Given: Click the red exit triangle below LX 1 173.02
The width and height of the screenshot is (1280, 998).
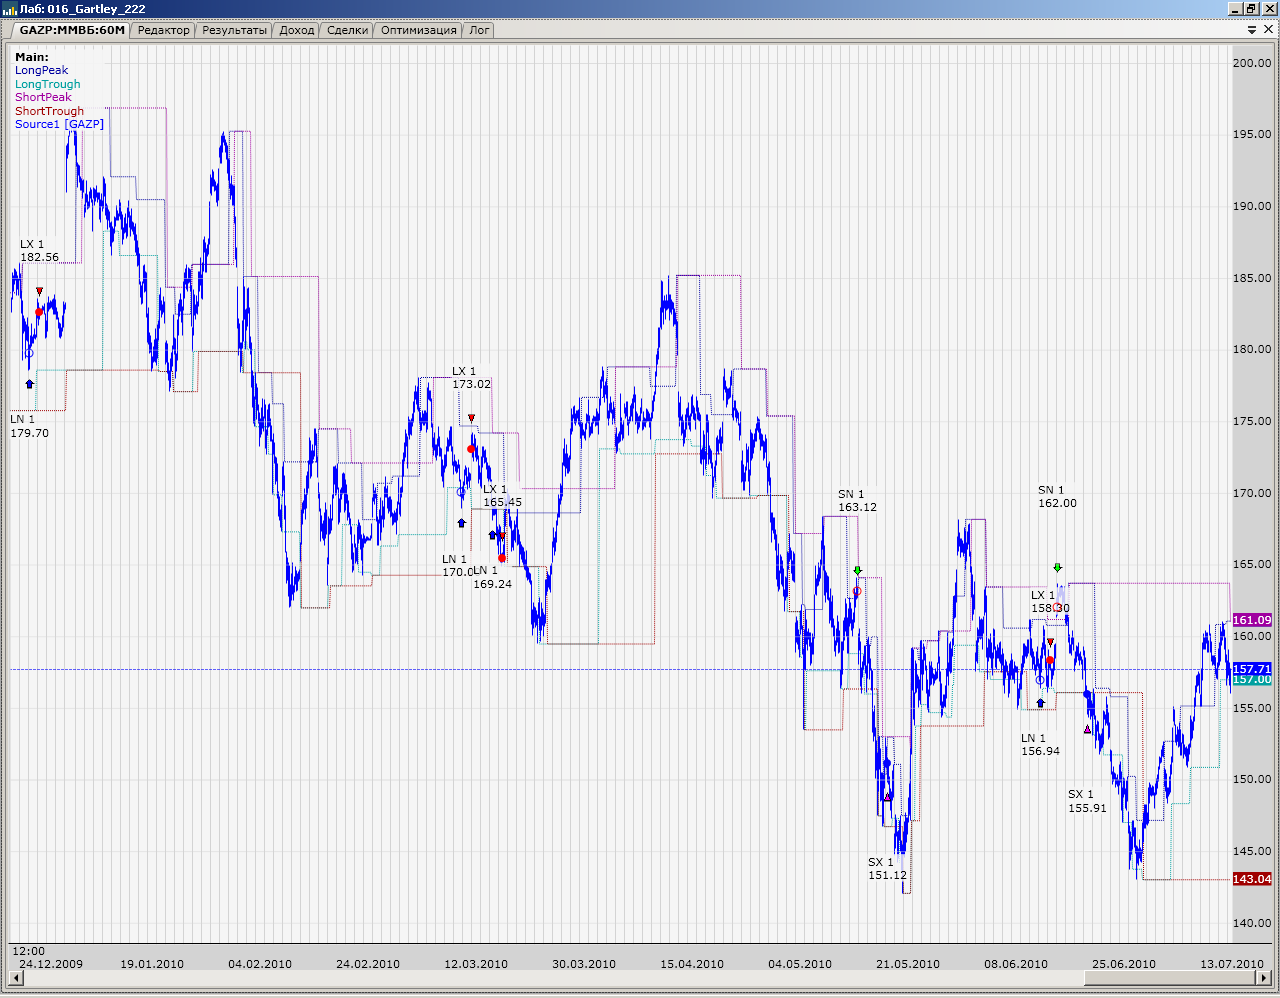Looking at the screenshot, I should pyautogui.click(x=471, y=418).
